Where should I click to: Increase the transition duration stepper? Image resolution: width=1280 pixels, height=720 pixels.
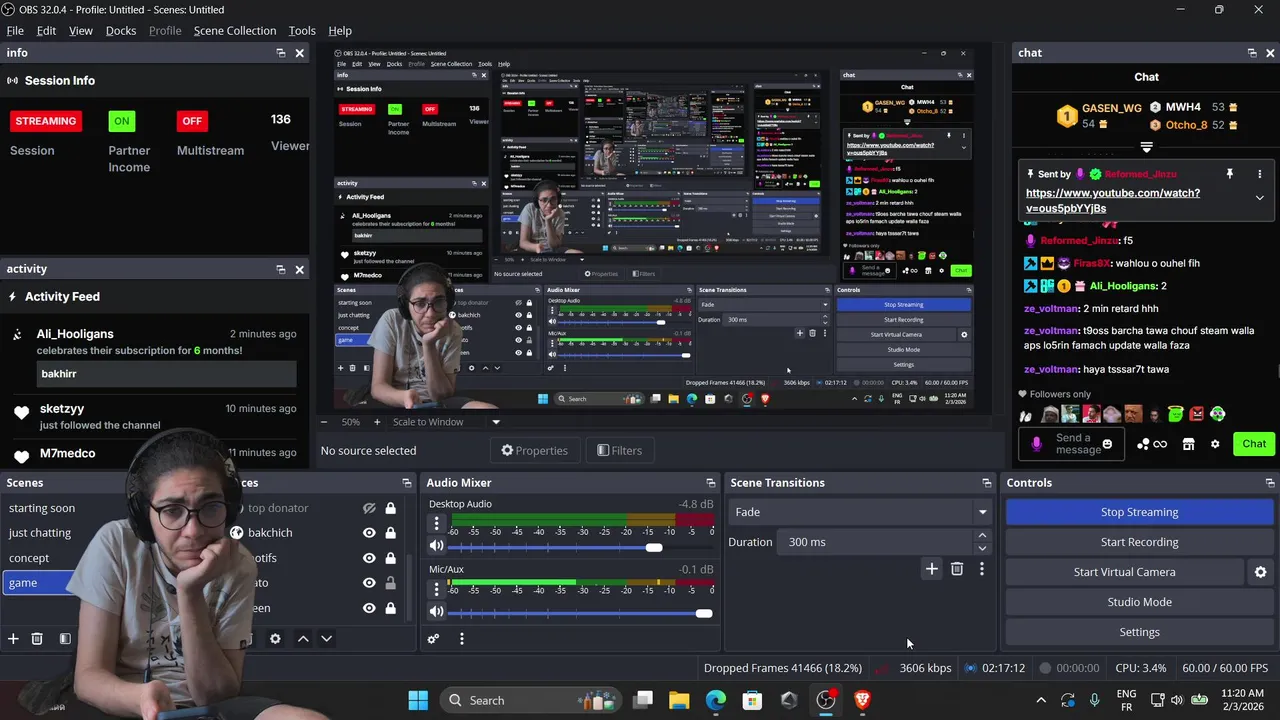pyautogui.click(x=982, y=536)
